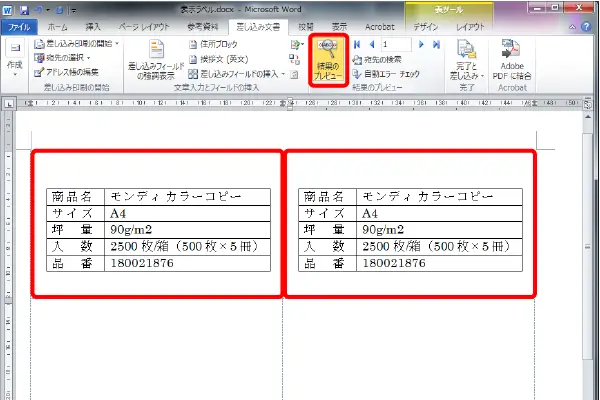Click 入数 cell in right label
The height and width of the screenshot is (400, 600).
(x=328, y=247)
